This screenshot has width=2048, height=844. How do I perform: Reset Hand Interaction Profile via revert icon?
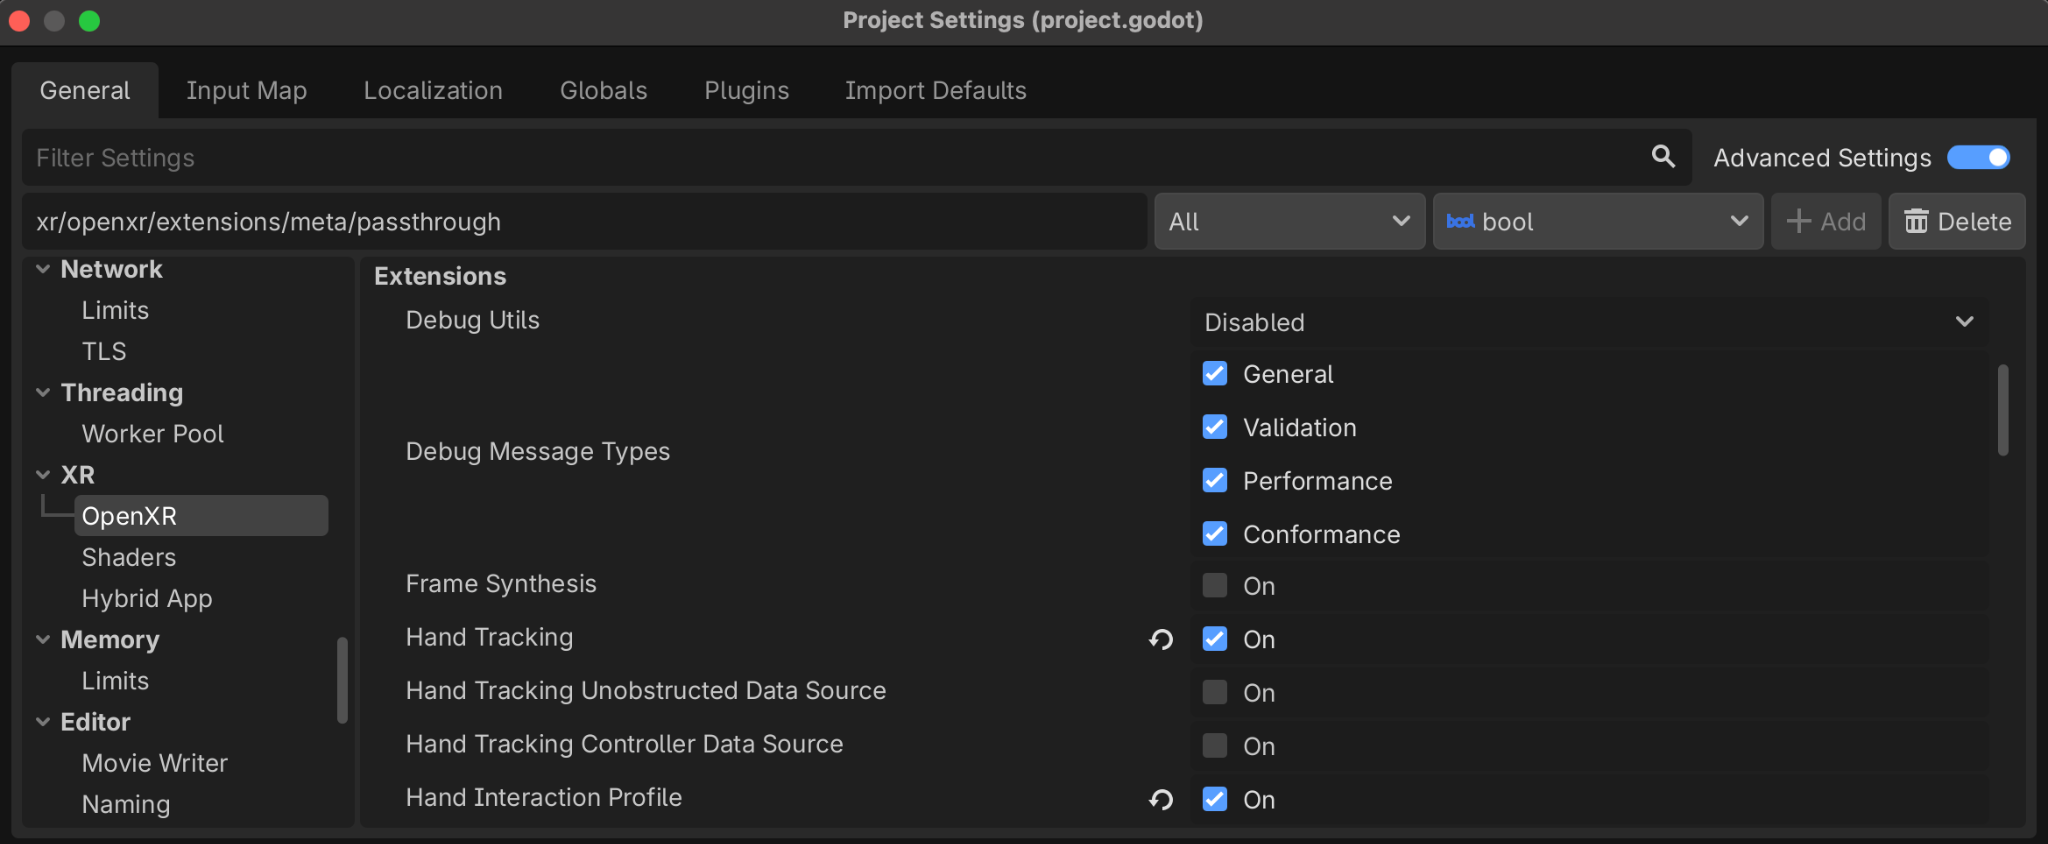1161,799
